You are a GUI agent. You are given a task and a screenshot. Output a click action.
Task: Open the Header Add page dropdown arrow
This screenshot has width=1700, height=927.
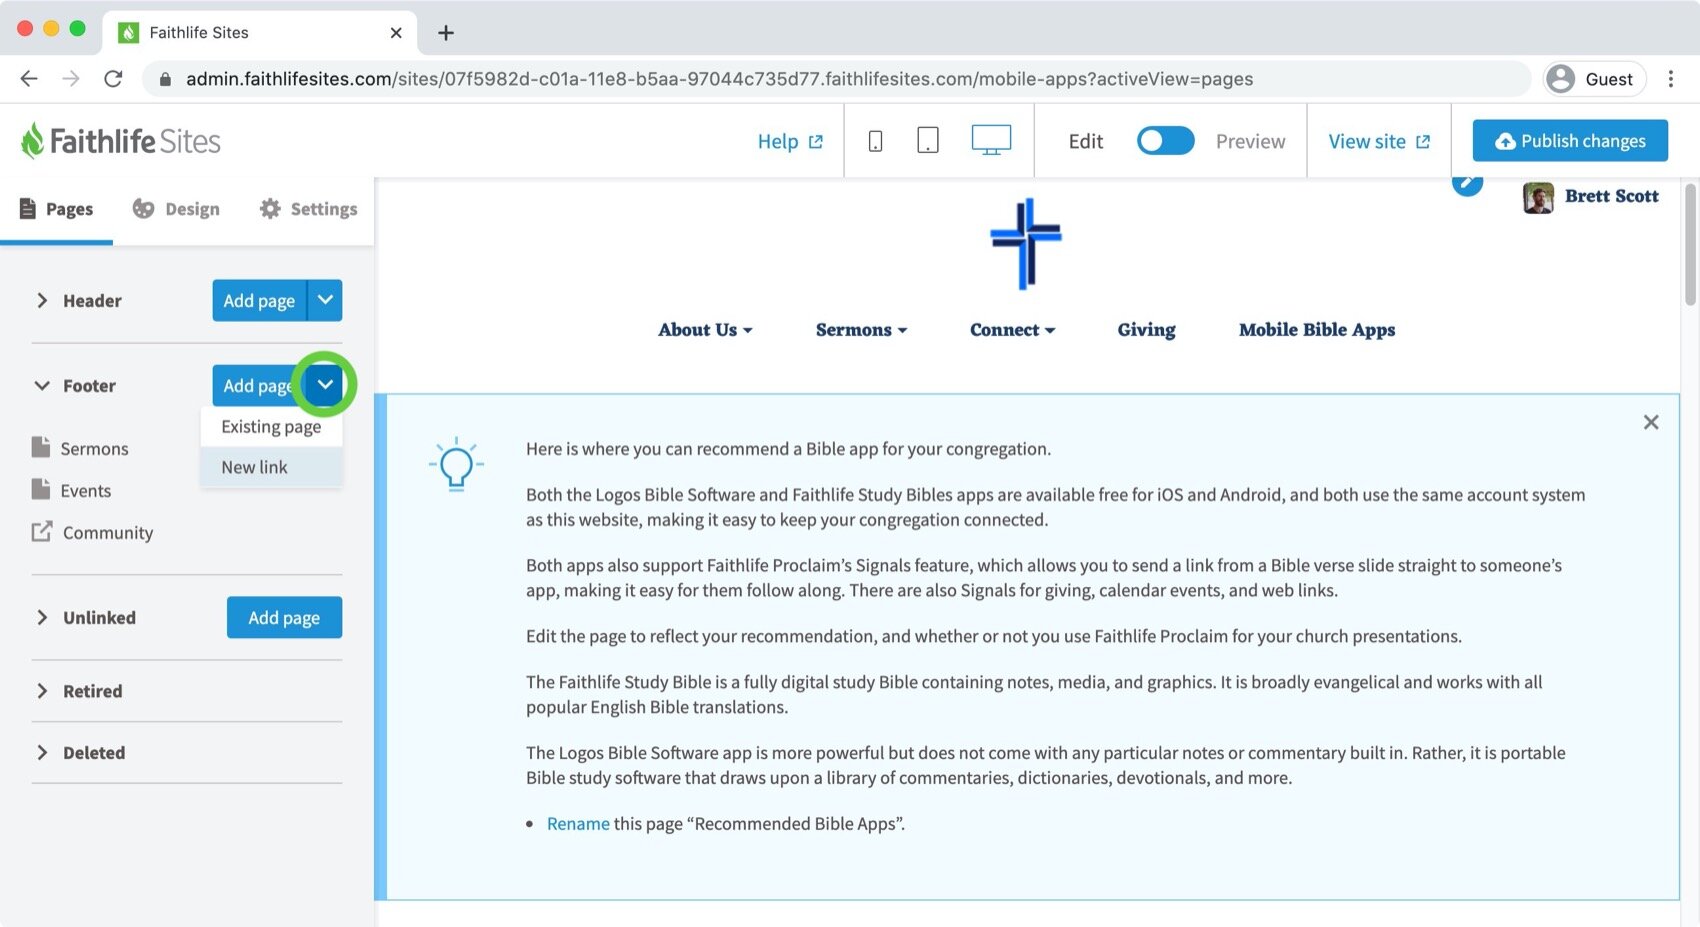(325, 300)
